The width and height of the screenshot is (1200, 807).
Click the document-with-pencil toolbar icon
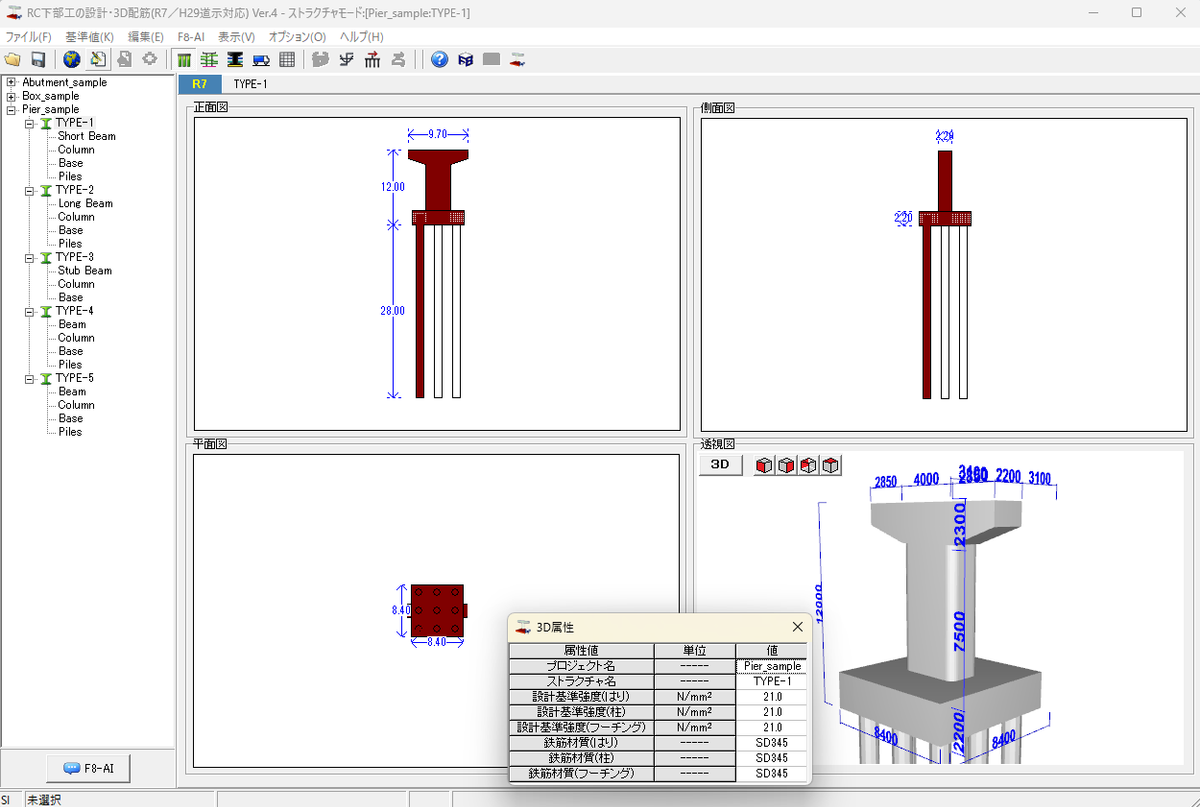(98, 60)
